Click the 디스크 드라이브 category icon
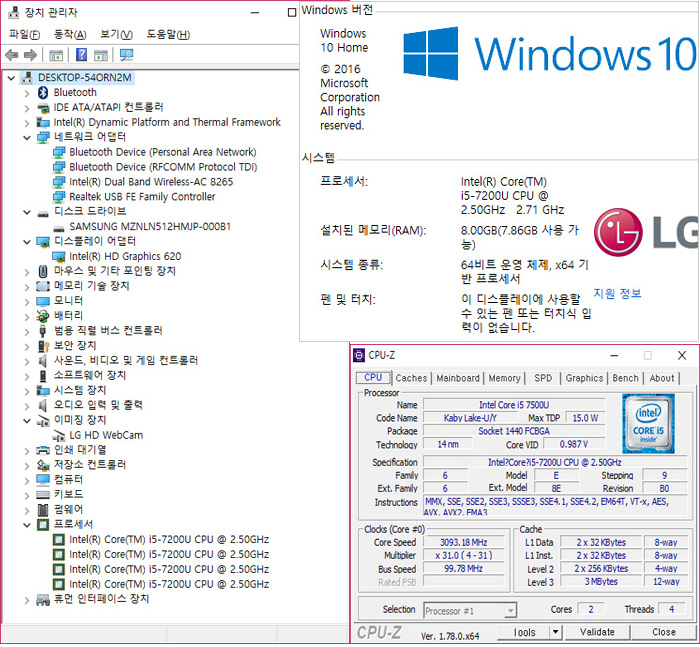The width and height of the screenshot is (700, 647). [x=43, y=213]
